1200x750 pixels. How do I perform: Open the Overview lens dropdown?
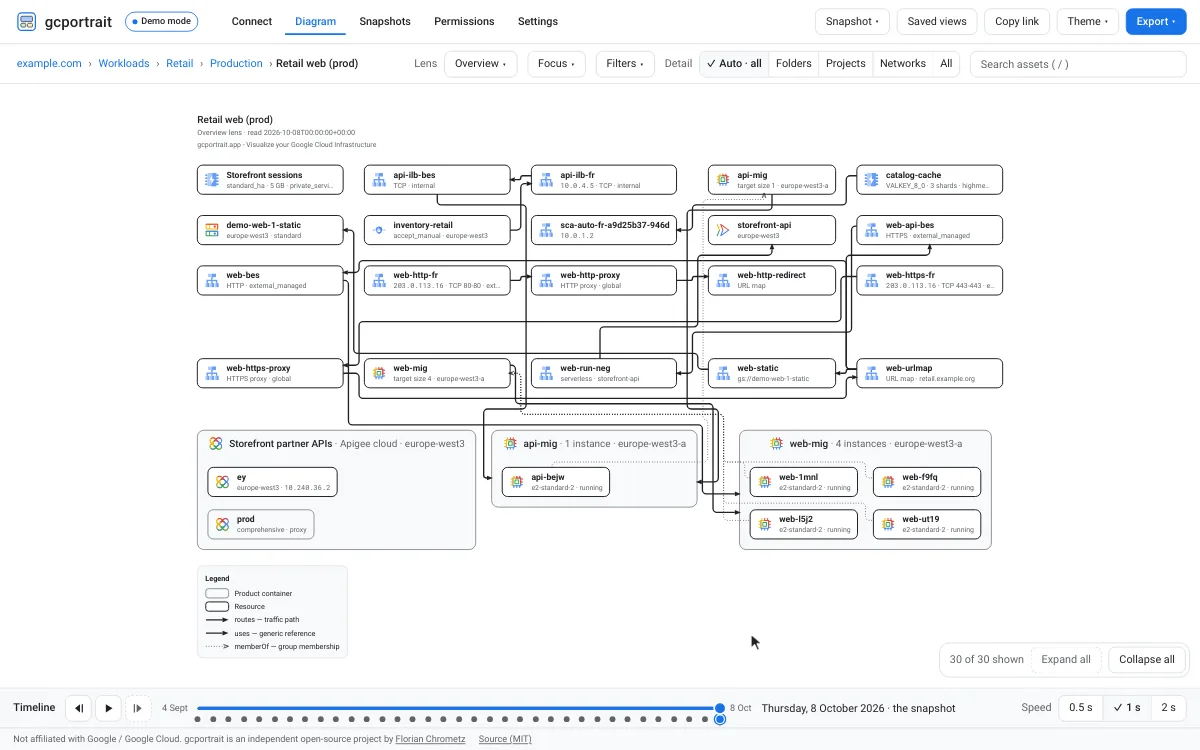(x=480, y=63)
